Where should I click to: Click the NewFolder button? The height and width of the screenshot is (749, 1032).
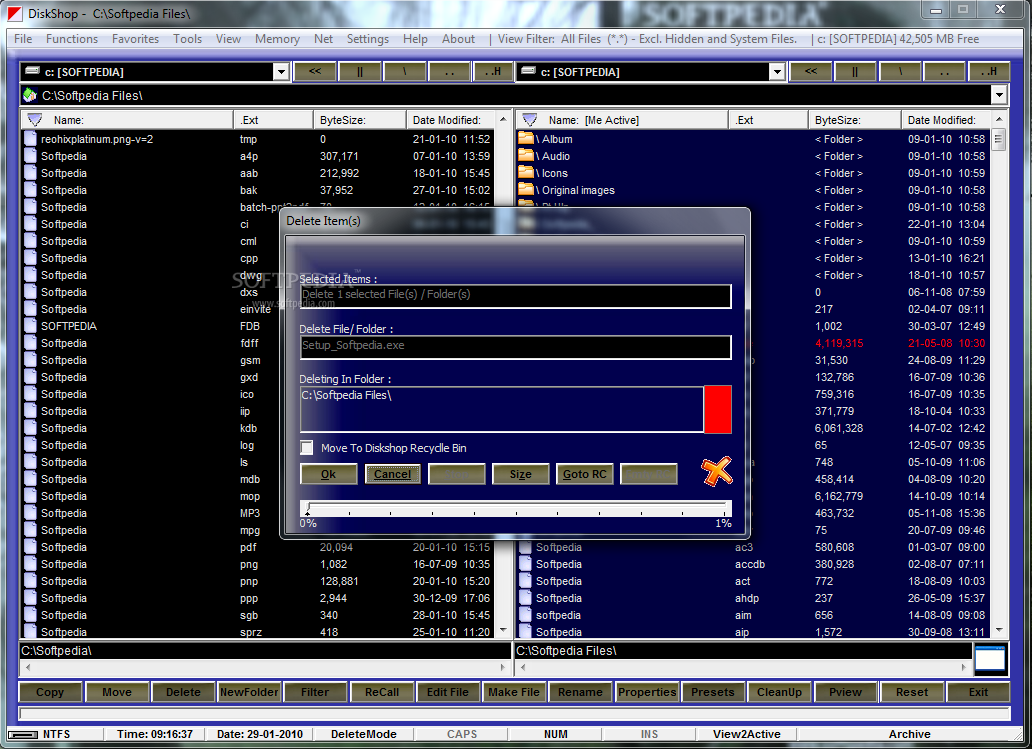coord(249,692)
